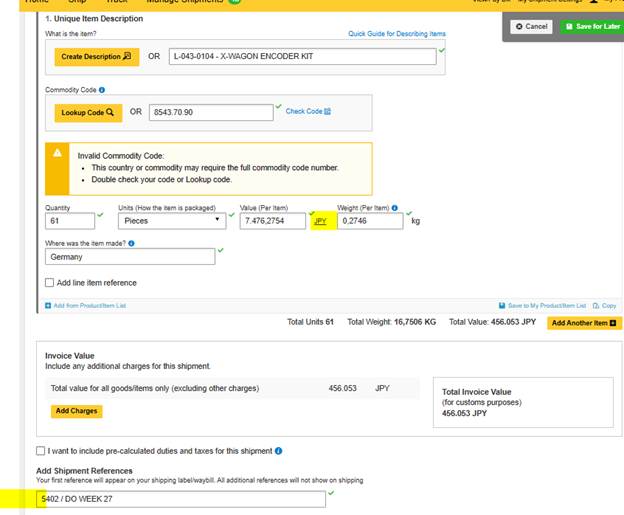Enable the Add line item reference checkbox

click(x=49, y=283)
